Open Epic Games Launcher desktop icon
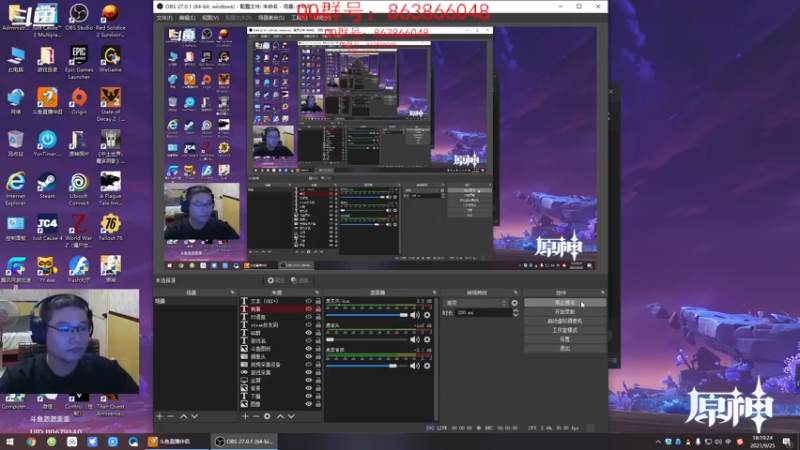Viewport: 800px width, 450px height. [79, 62]
